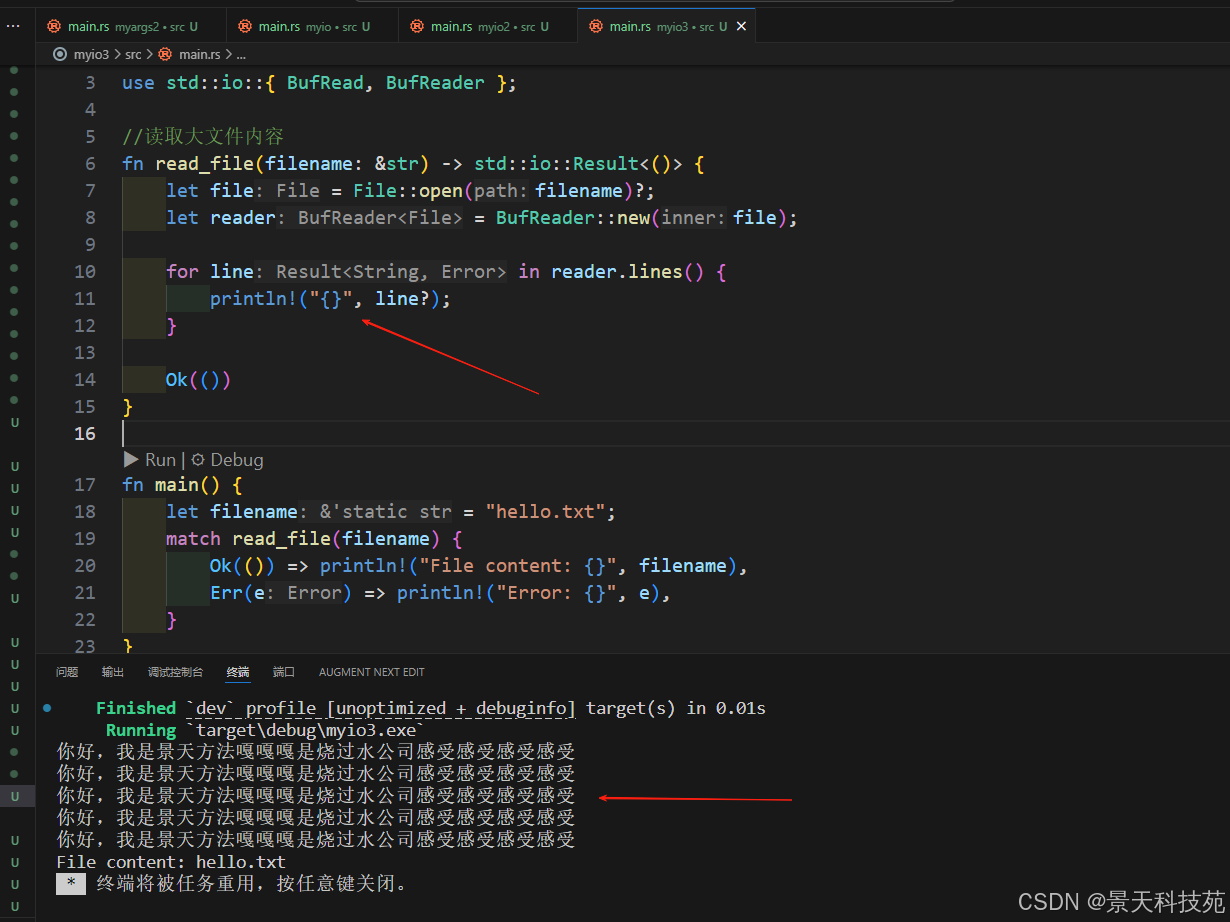The width and height of the screenshot is (1230, 922).
Task: Open the 调试控制台 (Debug Console) tab
Action: pos(175,672)
